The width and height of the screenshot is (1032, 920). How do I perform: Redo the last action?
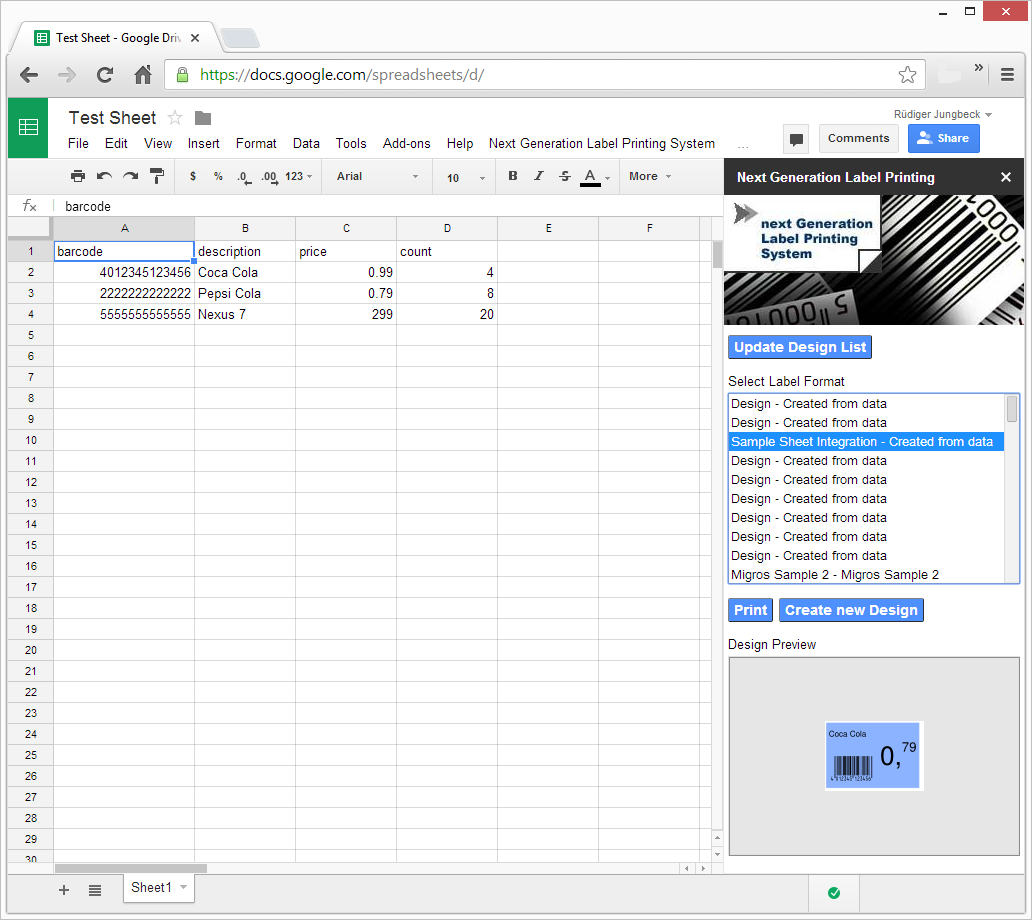tap(130, 176)
